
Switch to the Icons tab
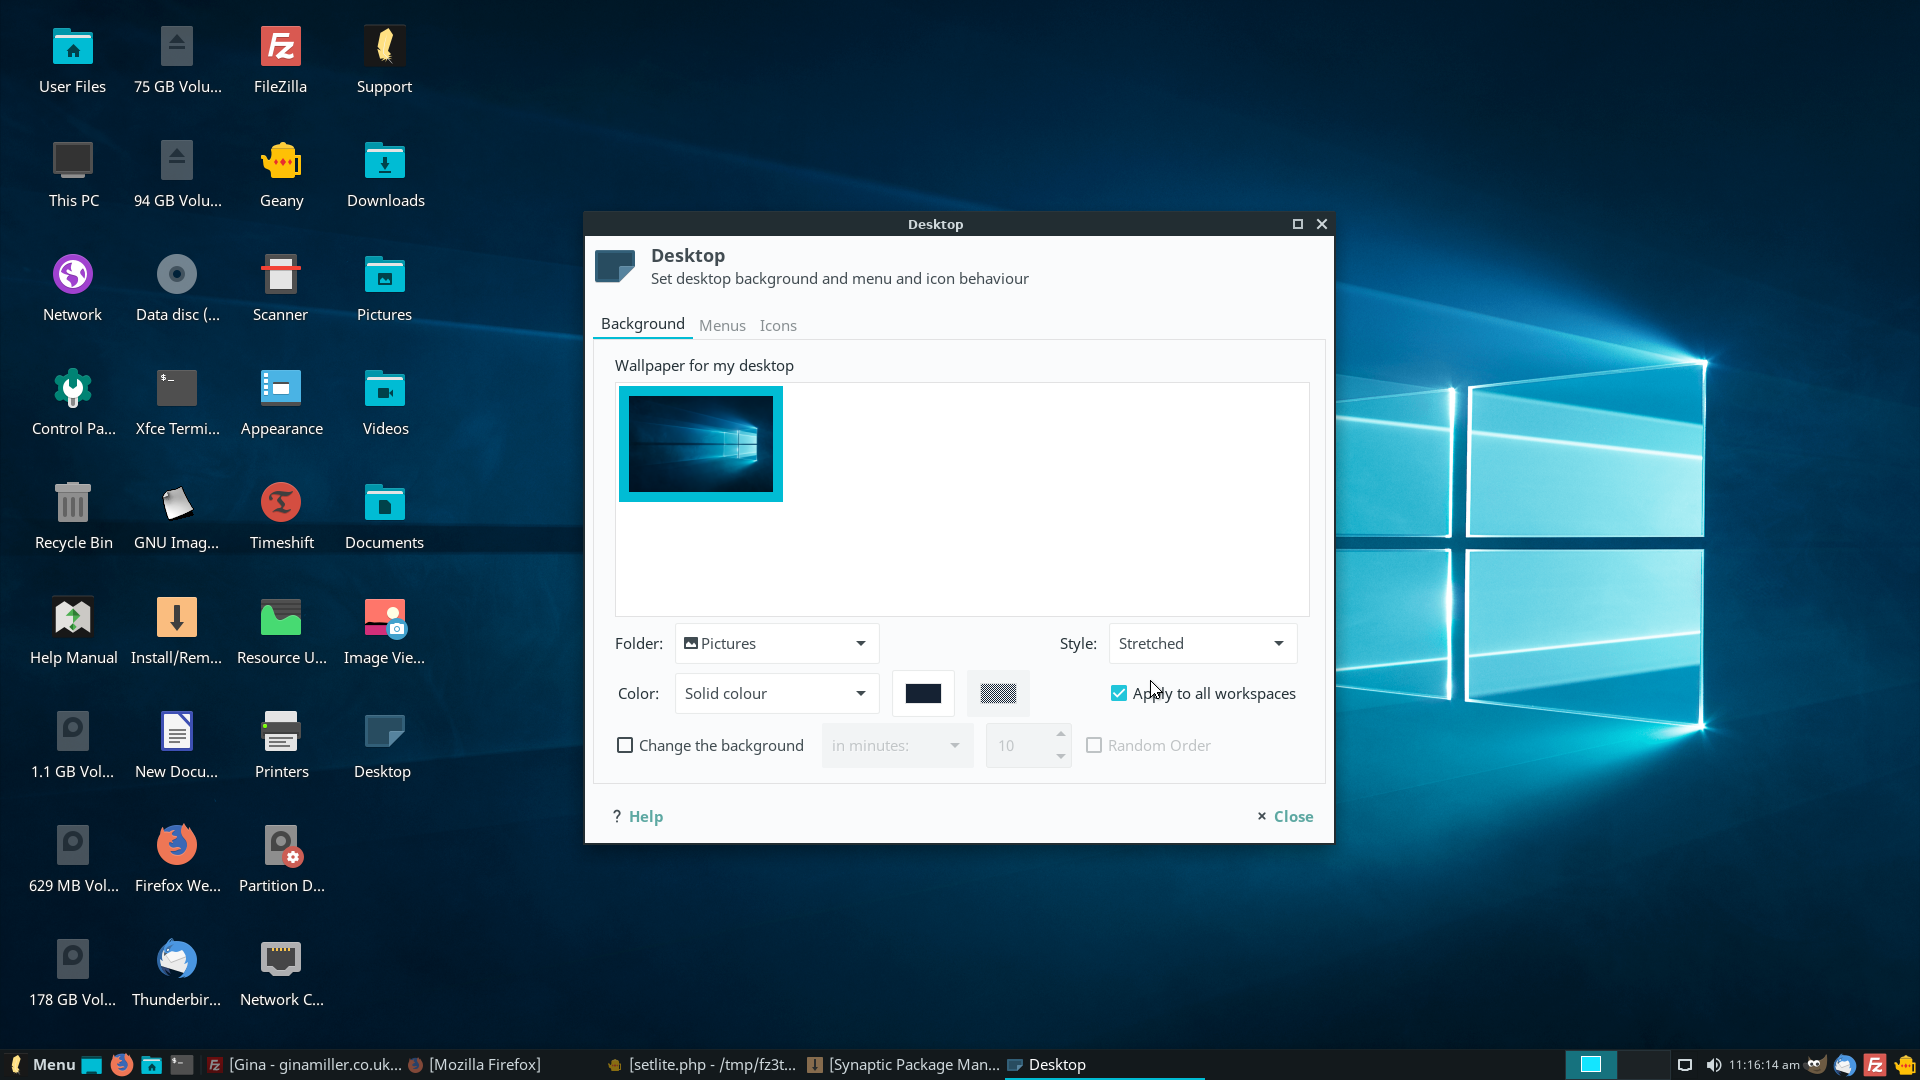coord(777,324)
